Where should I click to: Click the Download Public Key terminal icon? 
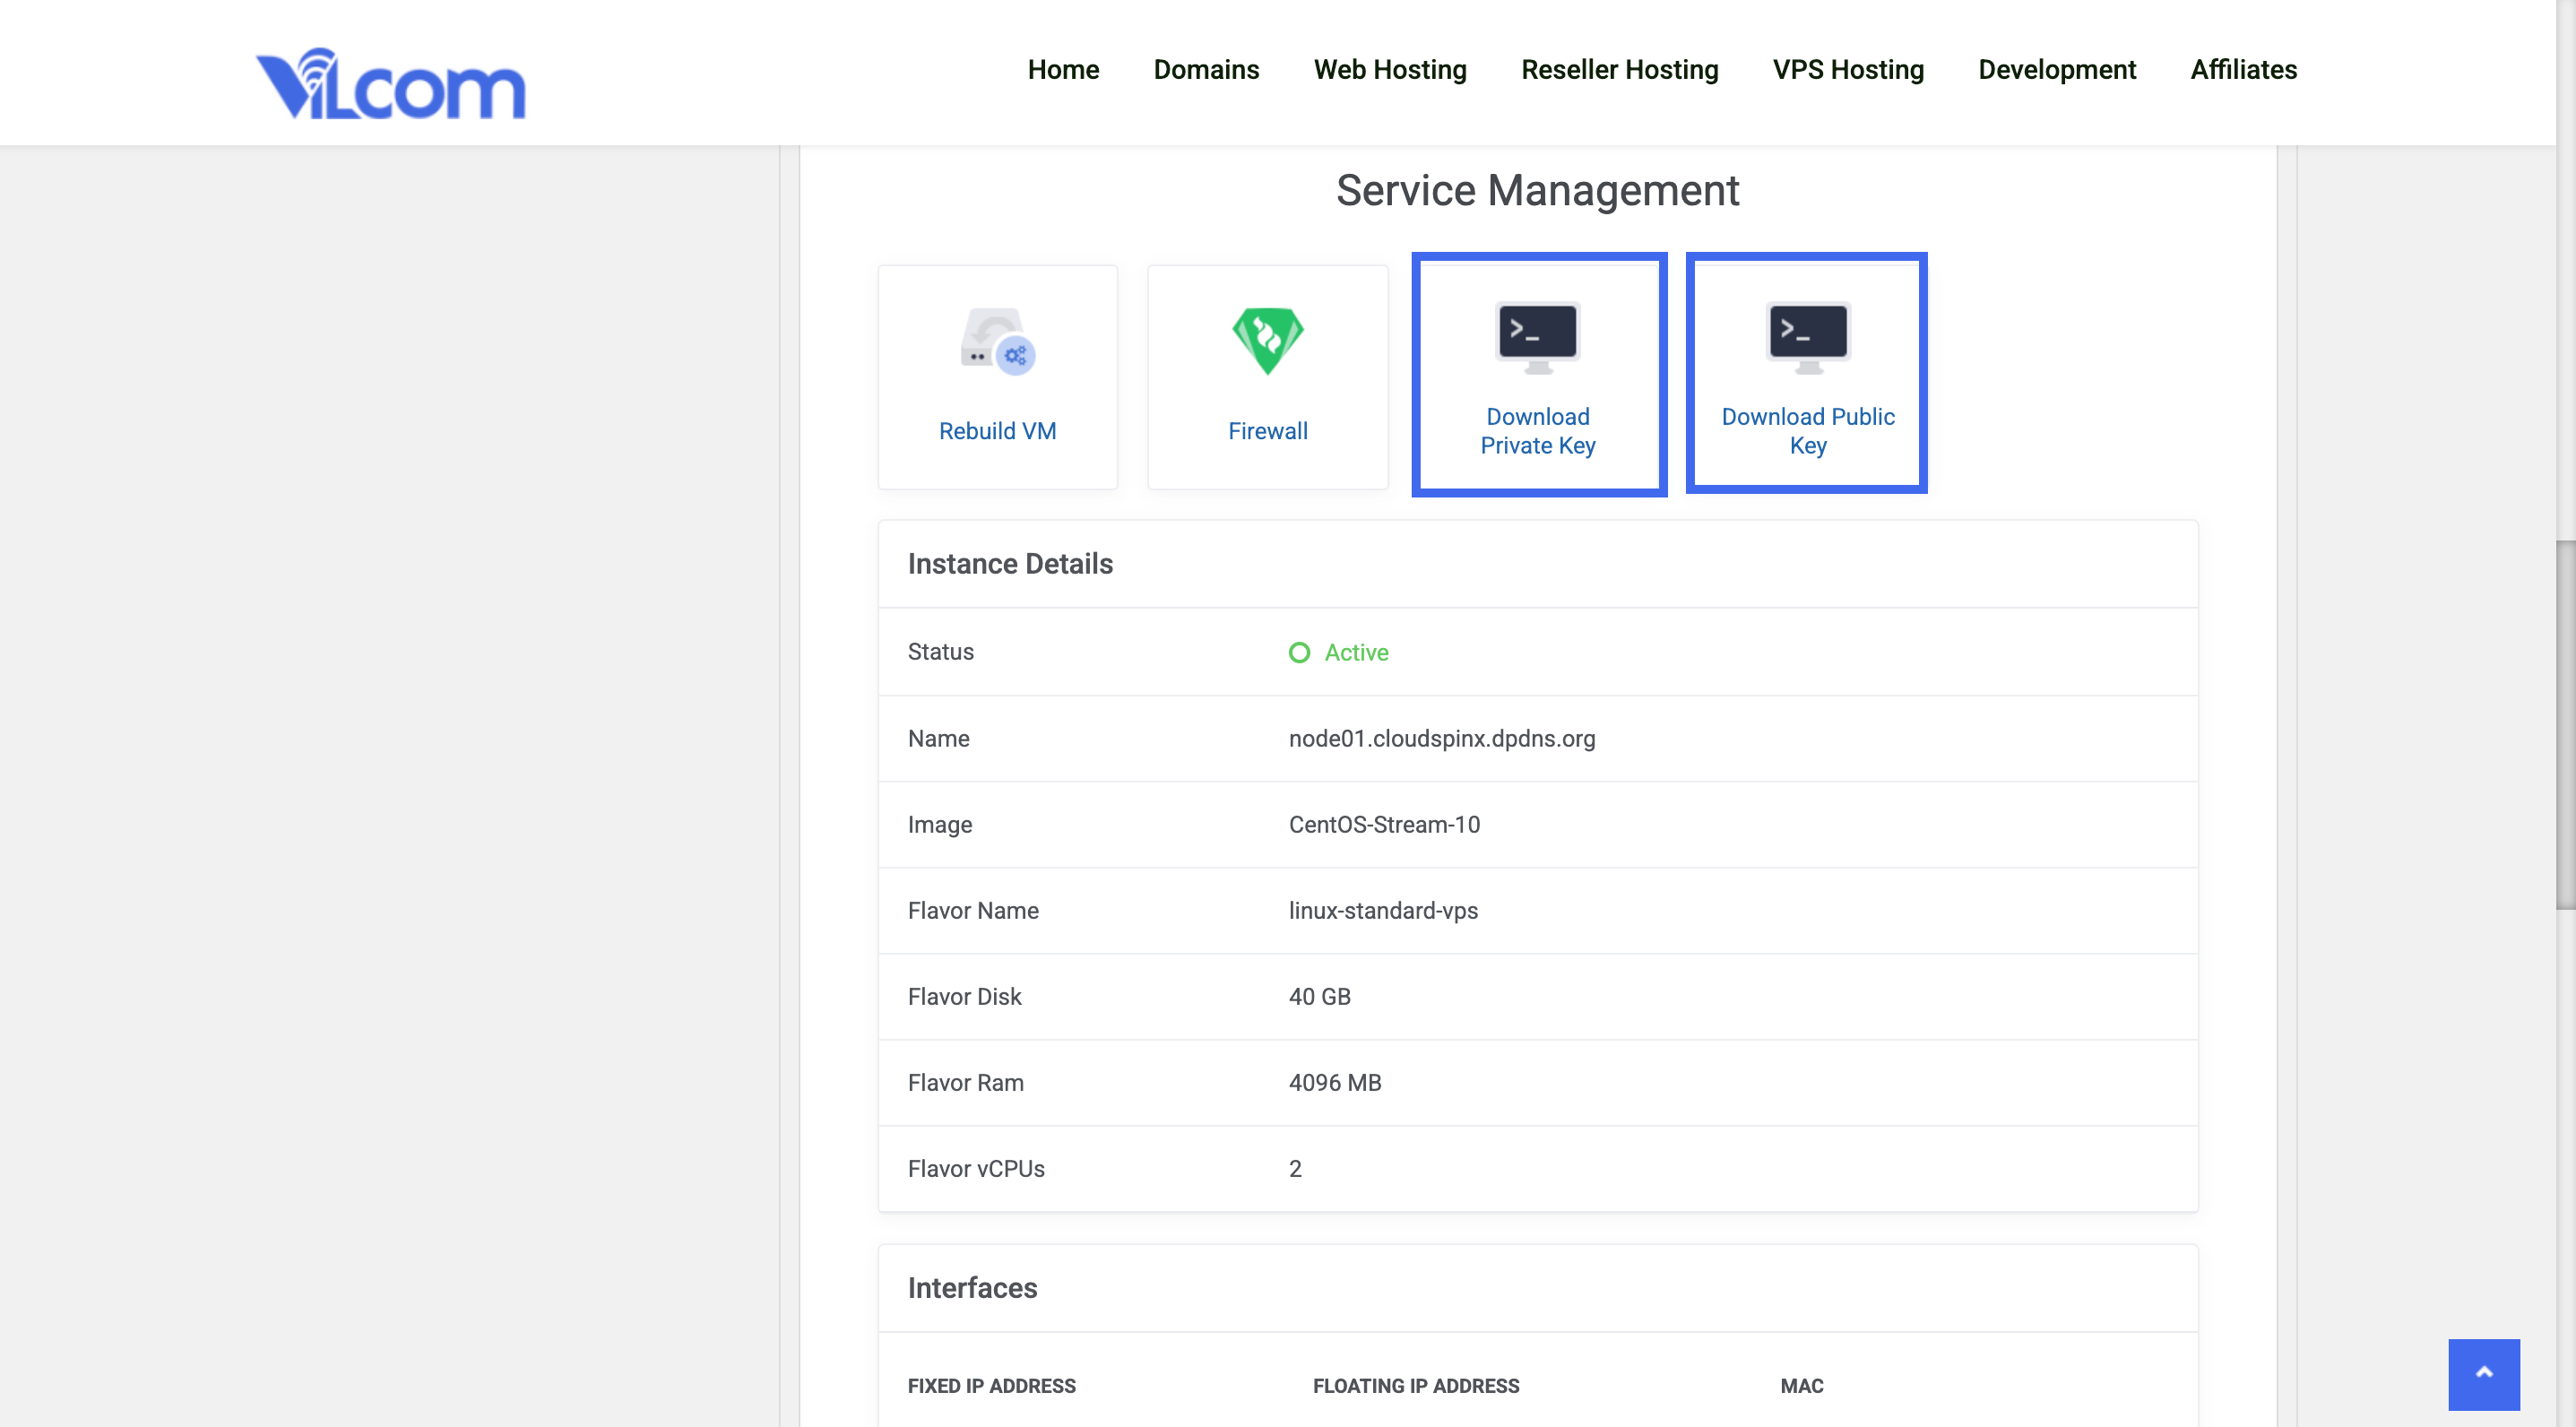click(x=1806, y=335)
